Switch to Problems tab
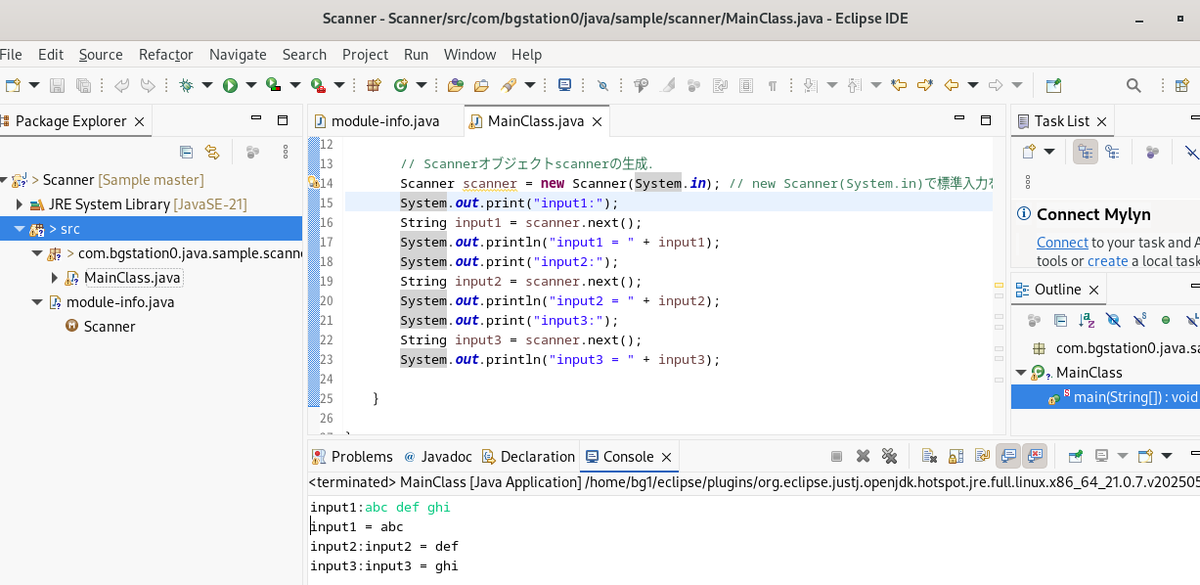Viewport: 1200px width, 585px height. [352, 456]
